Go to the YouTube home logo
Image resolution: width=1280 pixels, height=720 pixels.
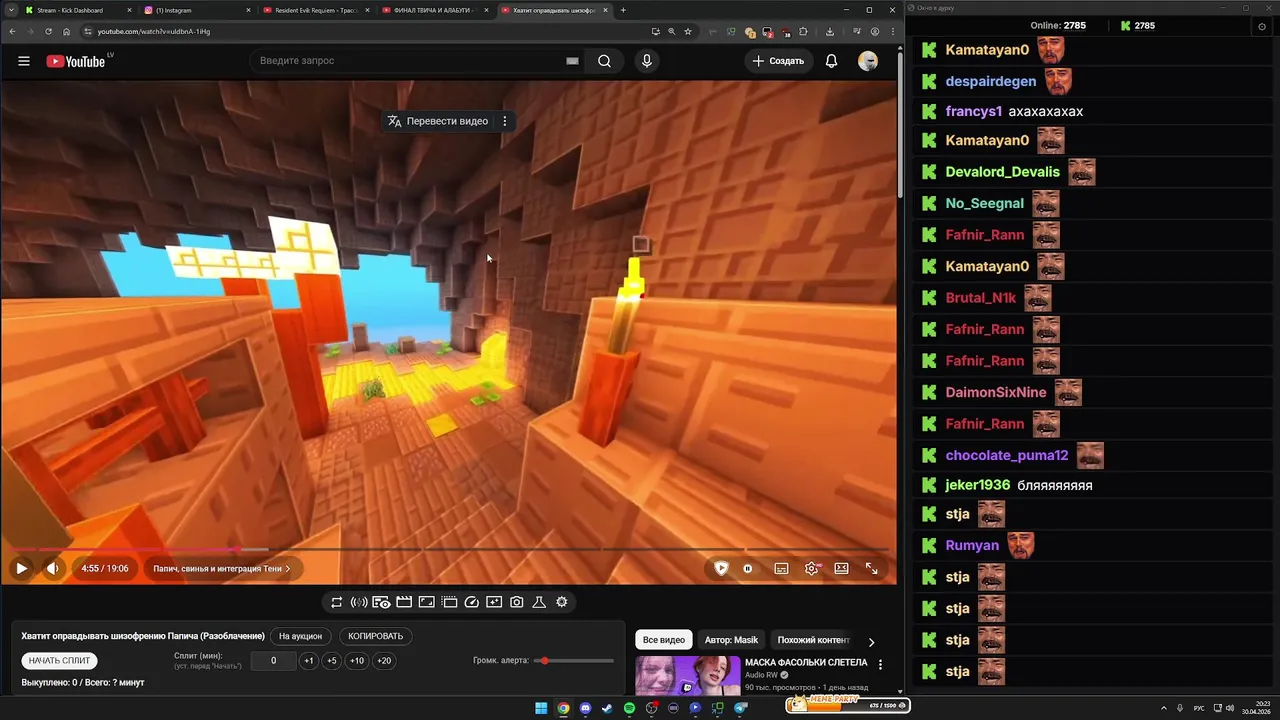click(x=76, y=61)
